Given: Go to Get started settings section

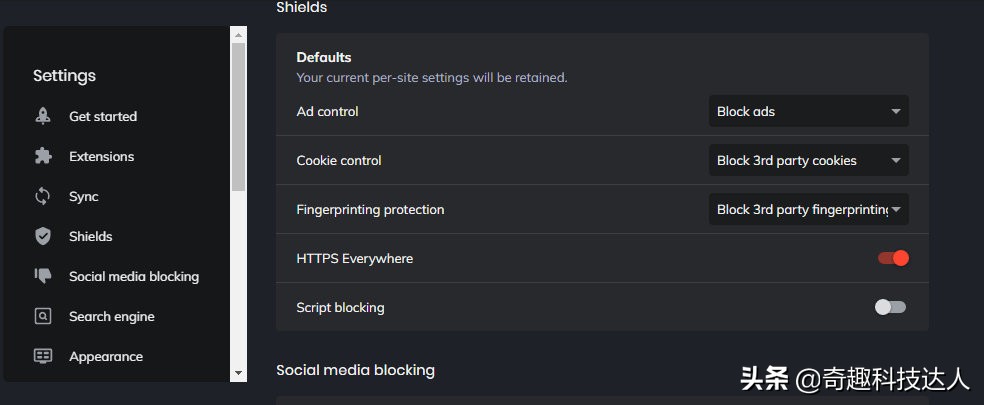Looking at the screenshot, I should (103, 116).
